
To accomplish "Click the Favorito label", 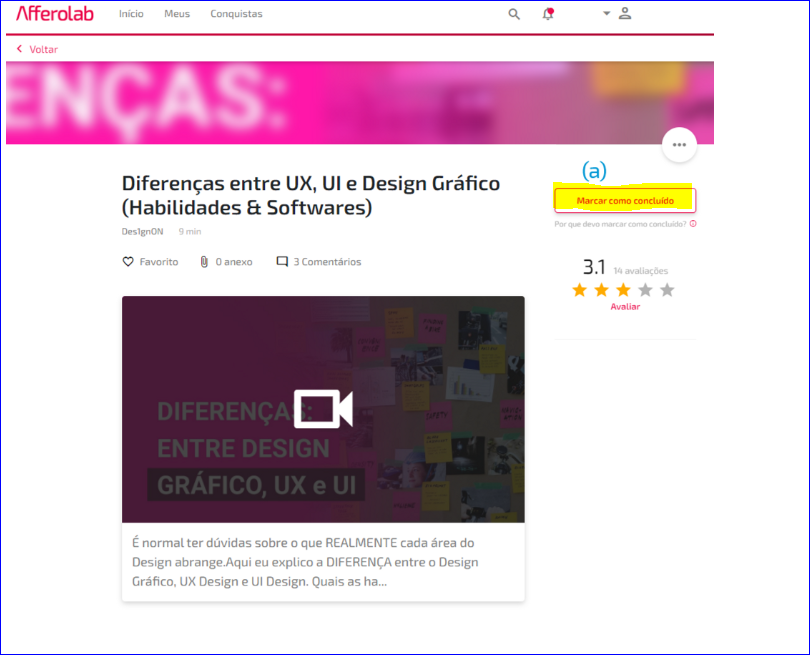I will click(159, 262).
